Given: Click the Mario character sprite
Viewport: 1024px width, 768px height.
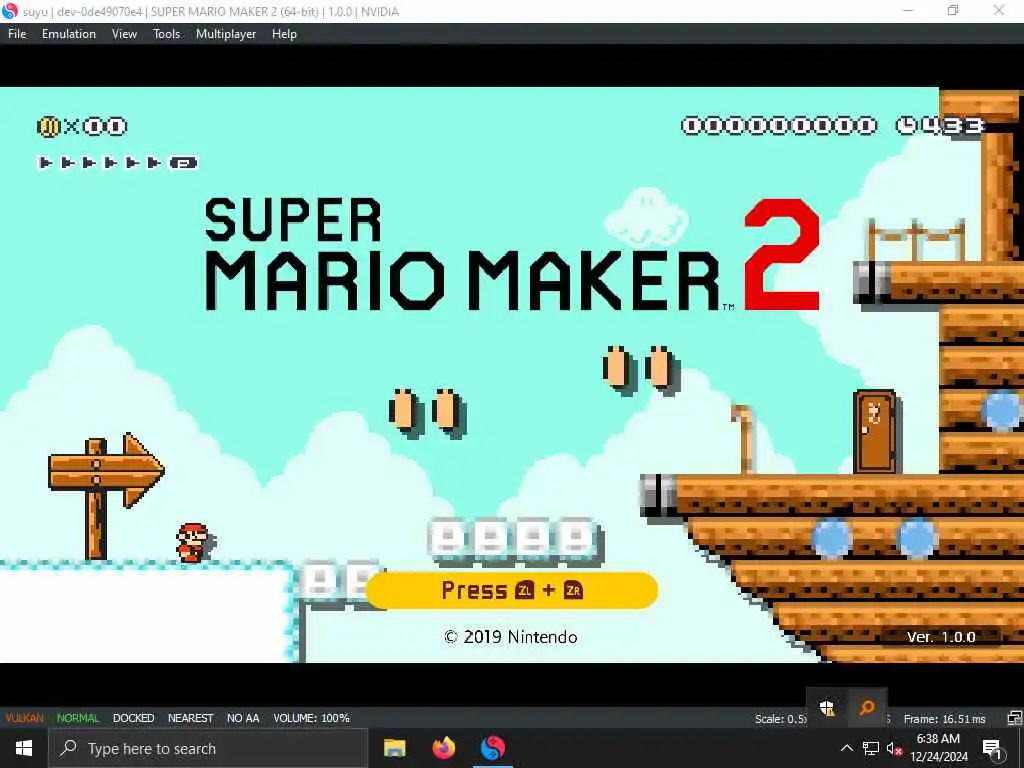Looking at the screenshot, I should coord(193,542).
